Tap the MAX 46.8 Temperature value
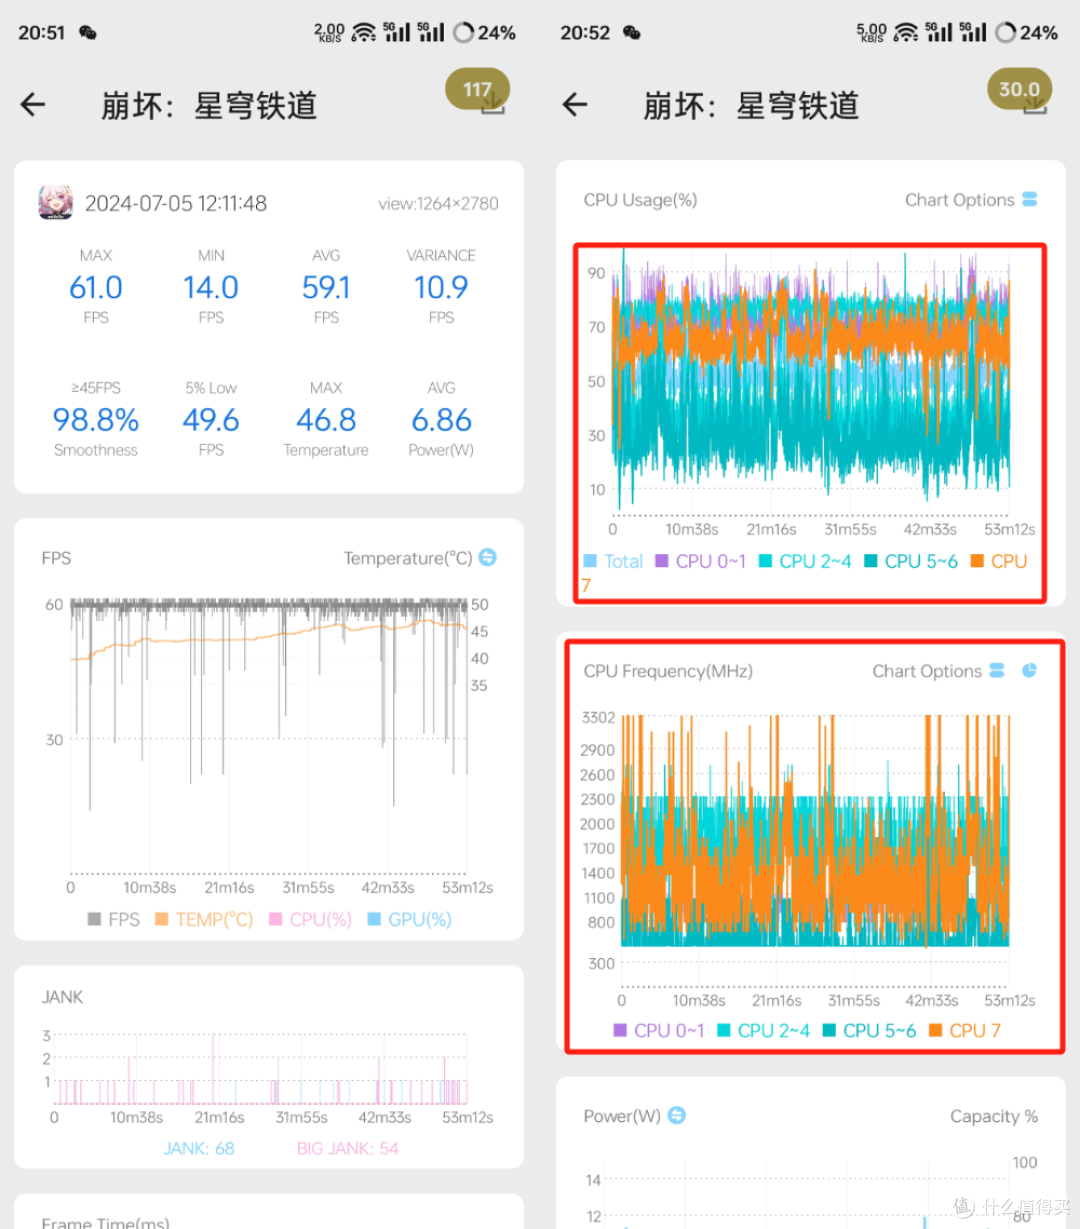Screen dimensions: 1080x1229 [326, 420]
